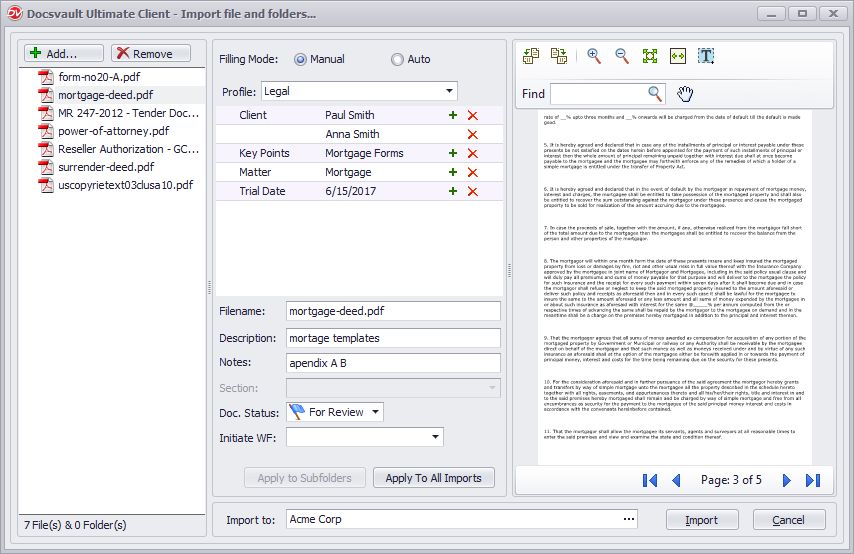This screenshot has height=554, width=854.
Task: Open the Profile Legal dropdown
Action: 449,91
